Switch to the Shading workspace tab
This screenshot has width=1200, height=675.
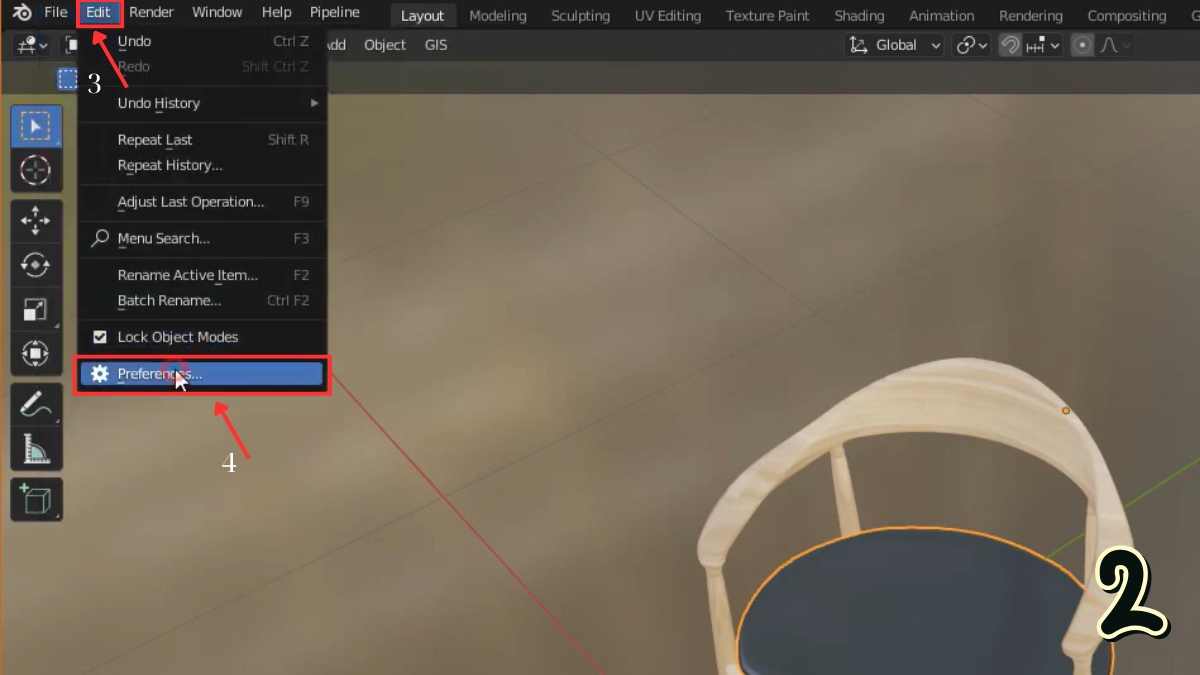click(859, 16)
